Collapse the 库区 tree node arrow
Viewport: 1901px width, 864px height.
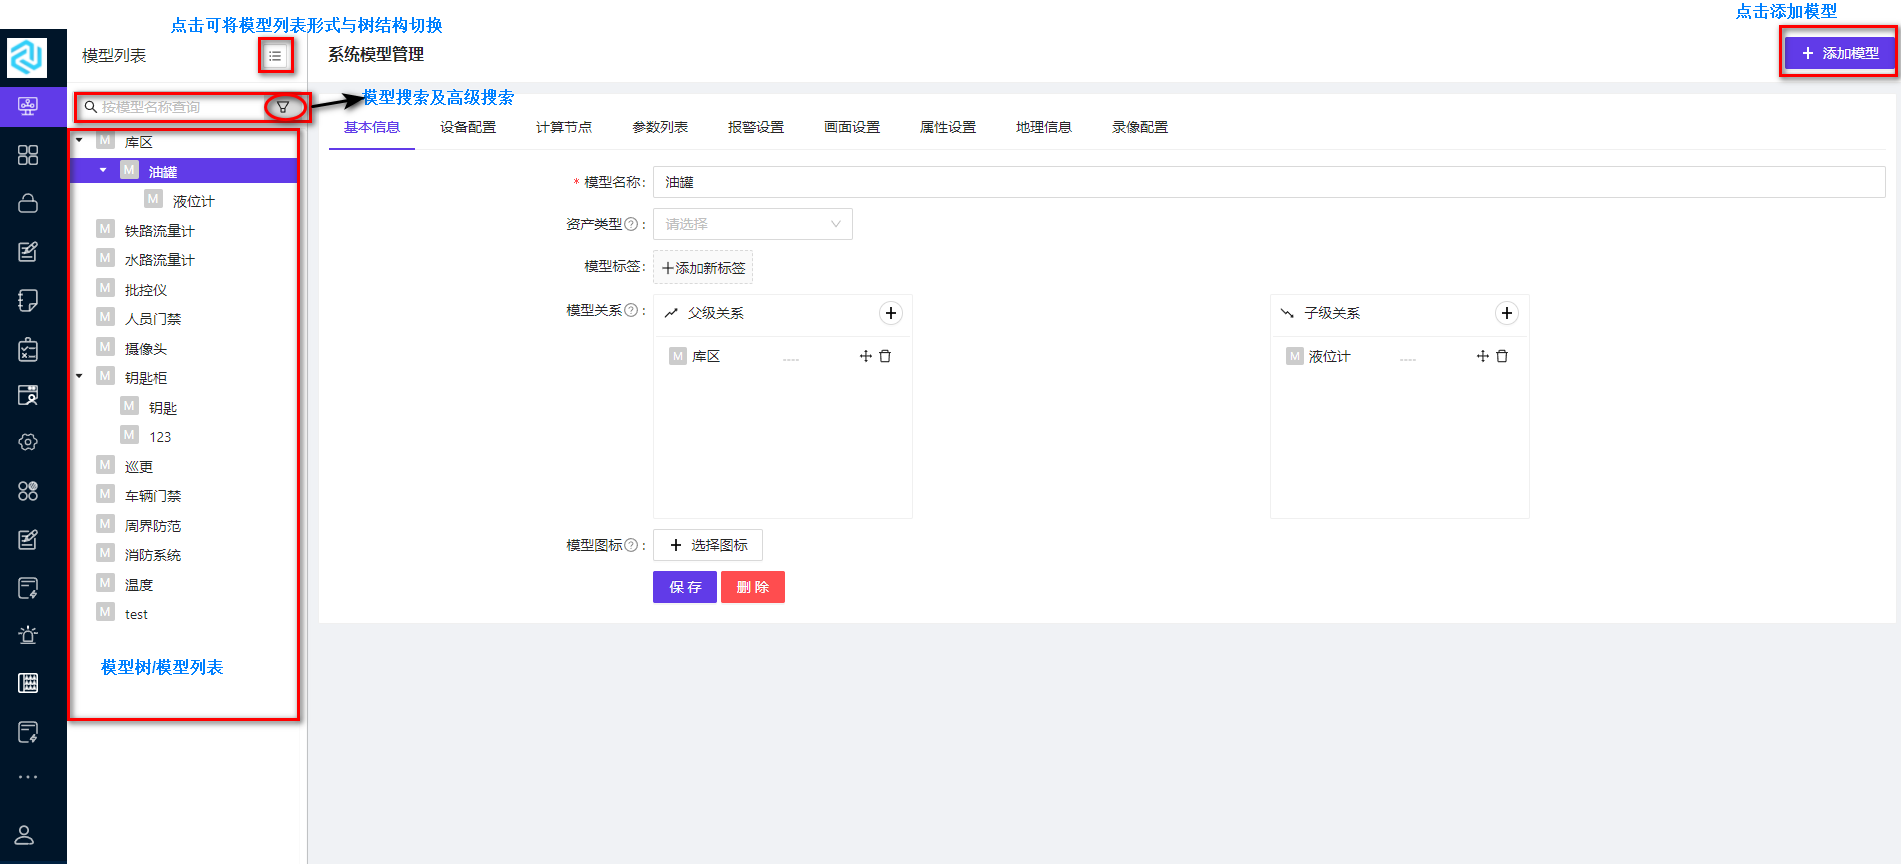[x=79, y=141]
